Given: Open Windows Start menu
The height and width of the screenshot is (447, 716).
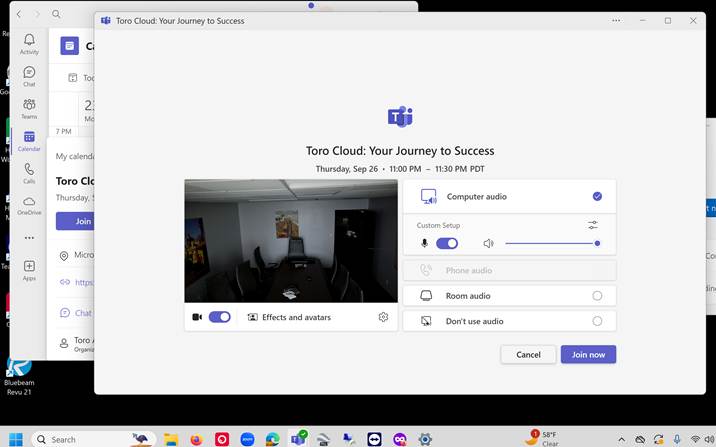Looking at the screenshot, I should click(x=16, y=440).
